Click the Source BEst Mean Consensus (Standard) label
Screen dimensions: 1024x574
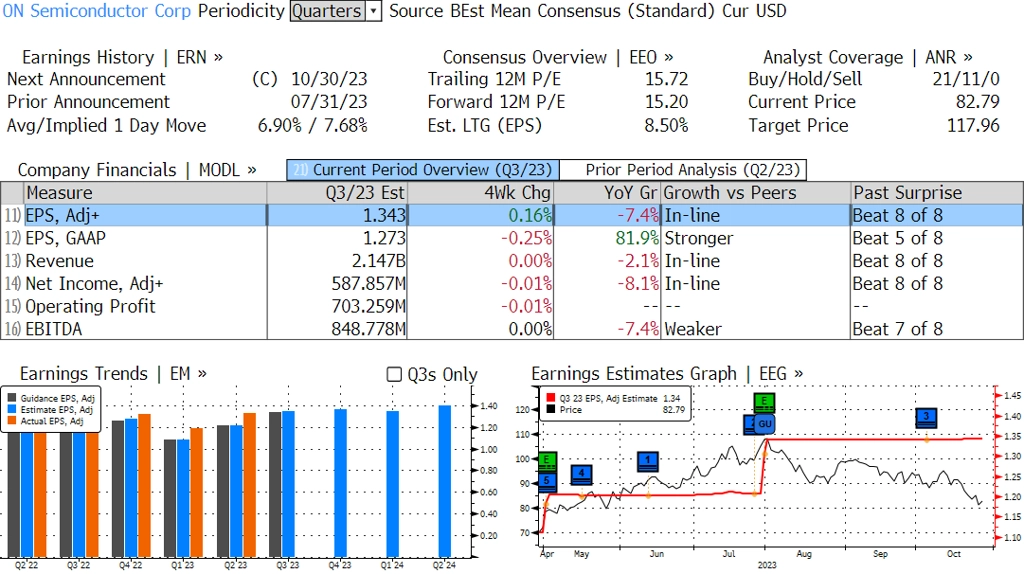coord(552,11)
